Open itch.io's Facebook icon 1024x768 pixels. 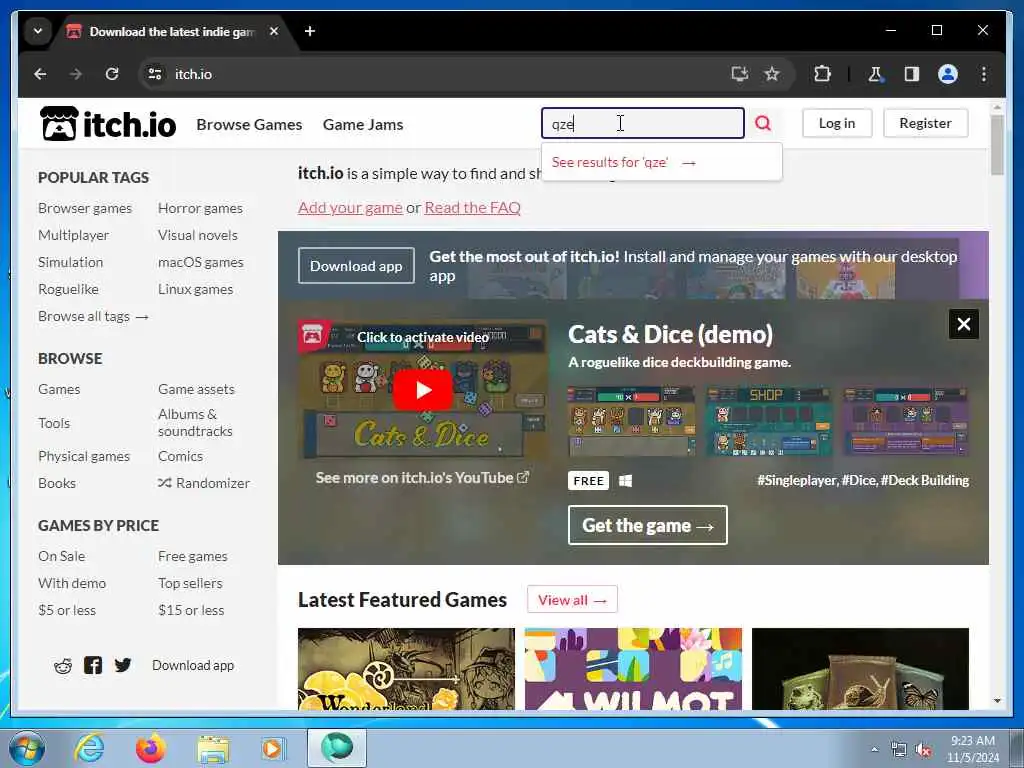[93, 665]
